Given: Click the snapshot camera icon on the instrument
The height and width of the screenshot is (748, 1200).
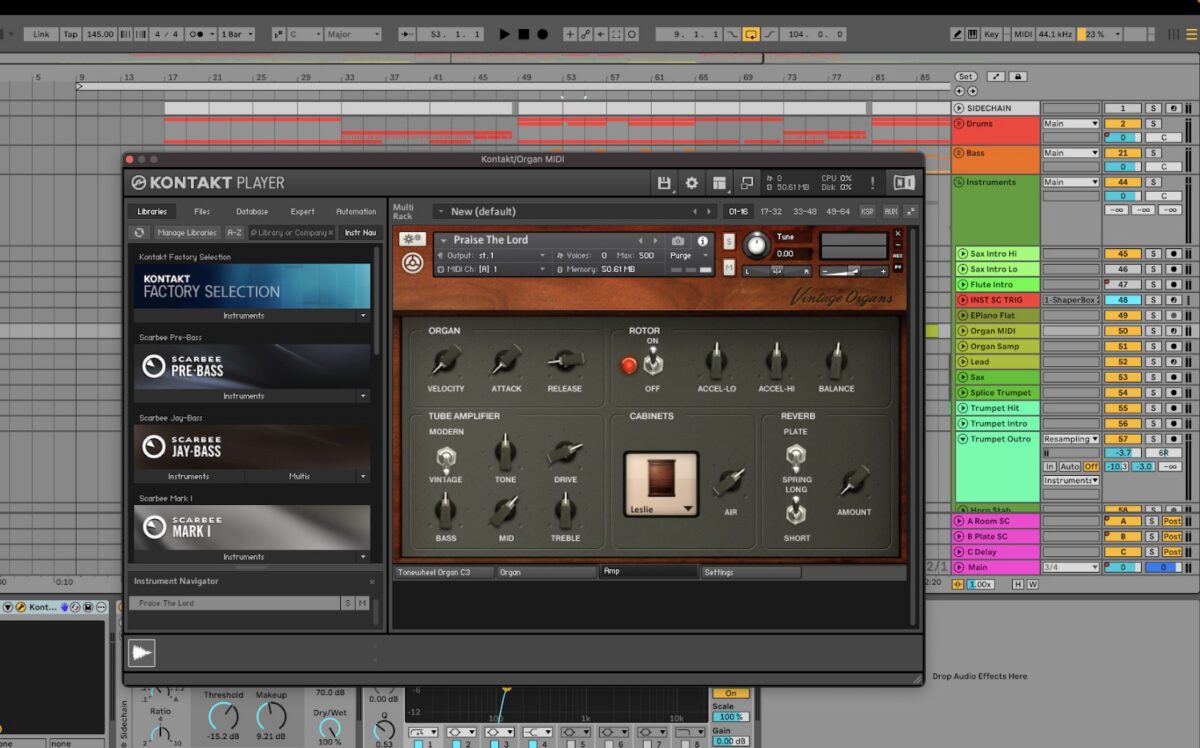Looking at the screenshot, I should [x=678, y=241].
